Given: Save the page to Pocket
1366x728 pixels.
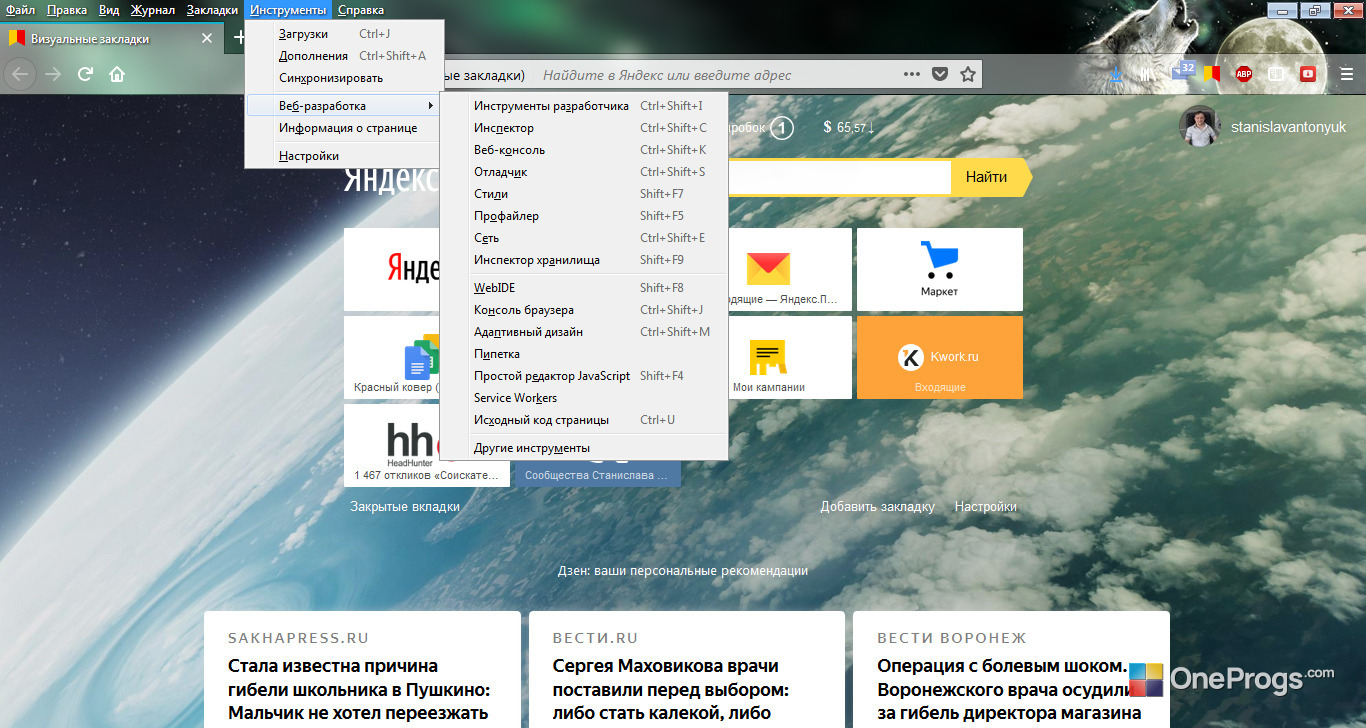Looking at the screenshot, I should pyautogui.click(x=939, y=74).
